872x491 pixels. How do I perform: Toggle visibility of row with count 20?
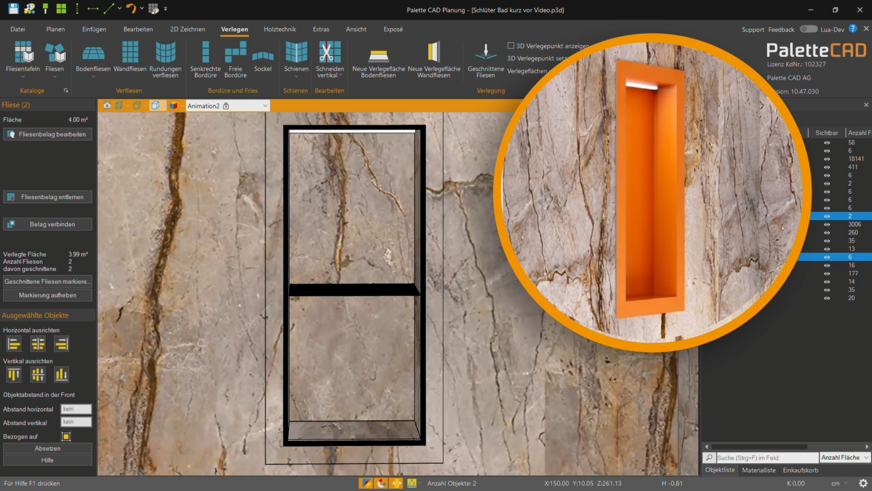[x=827, y=298]
